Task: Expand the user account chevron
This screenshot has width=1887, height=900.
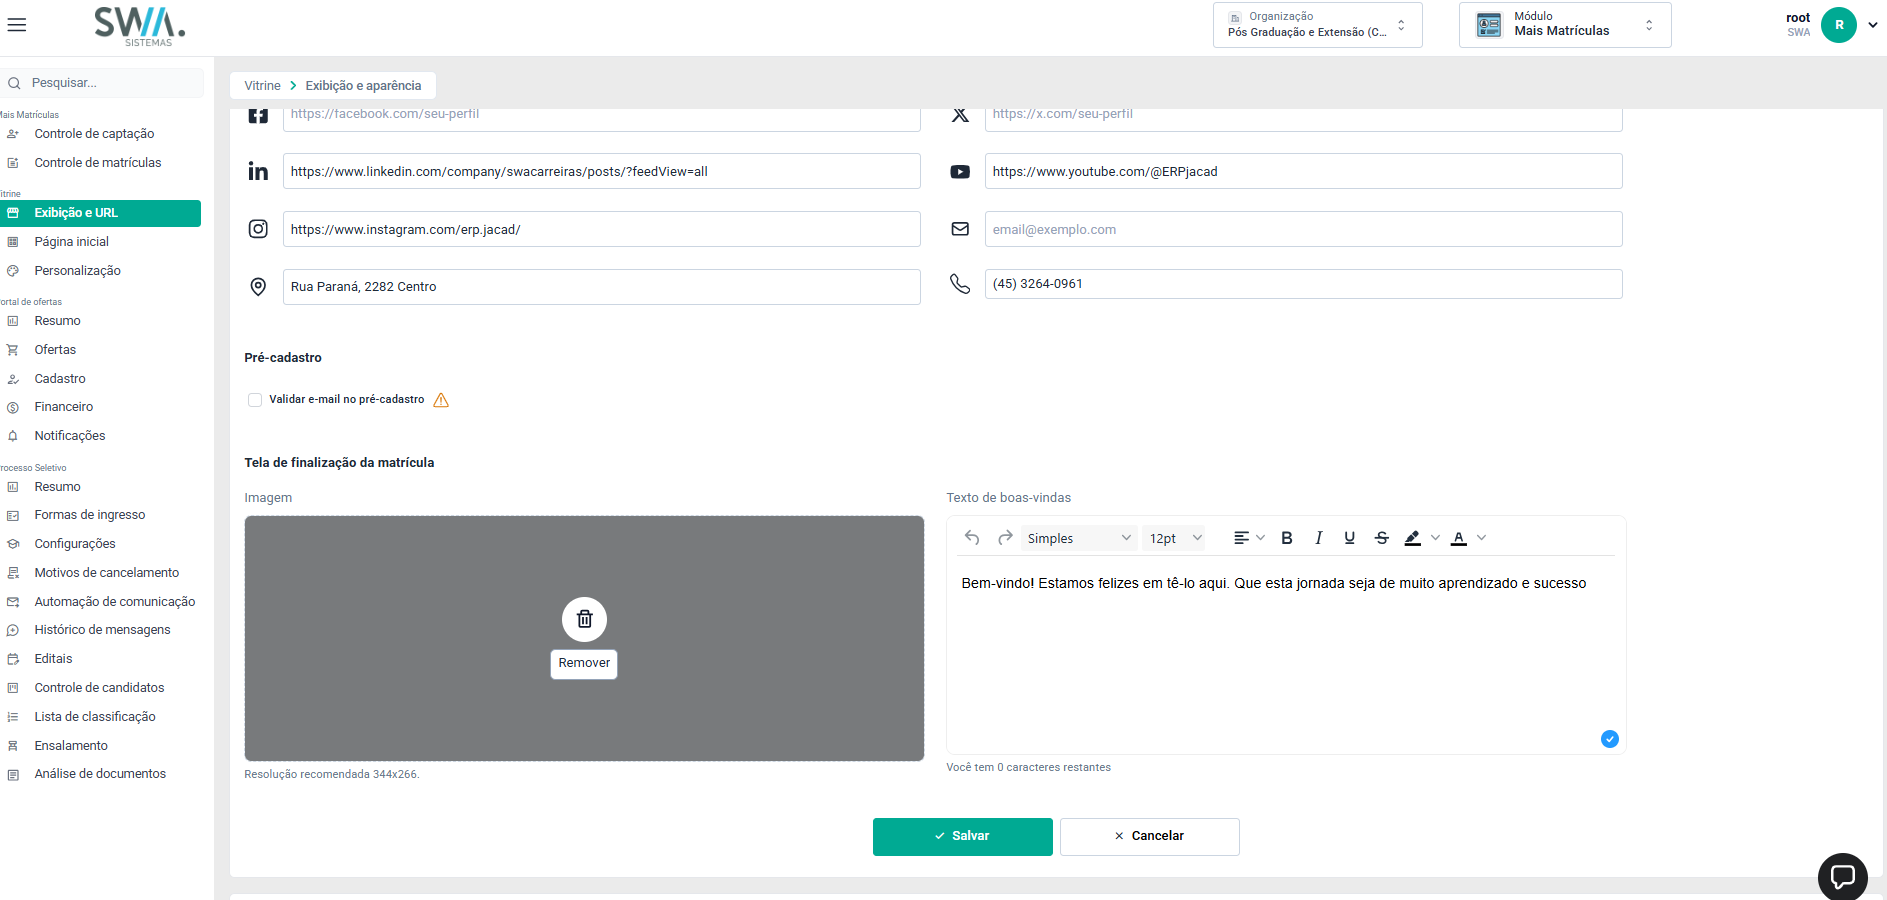Action: pyautogui.click(x=1872, y=25)
